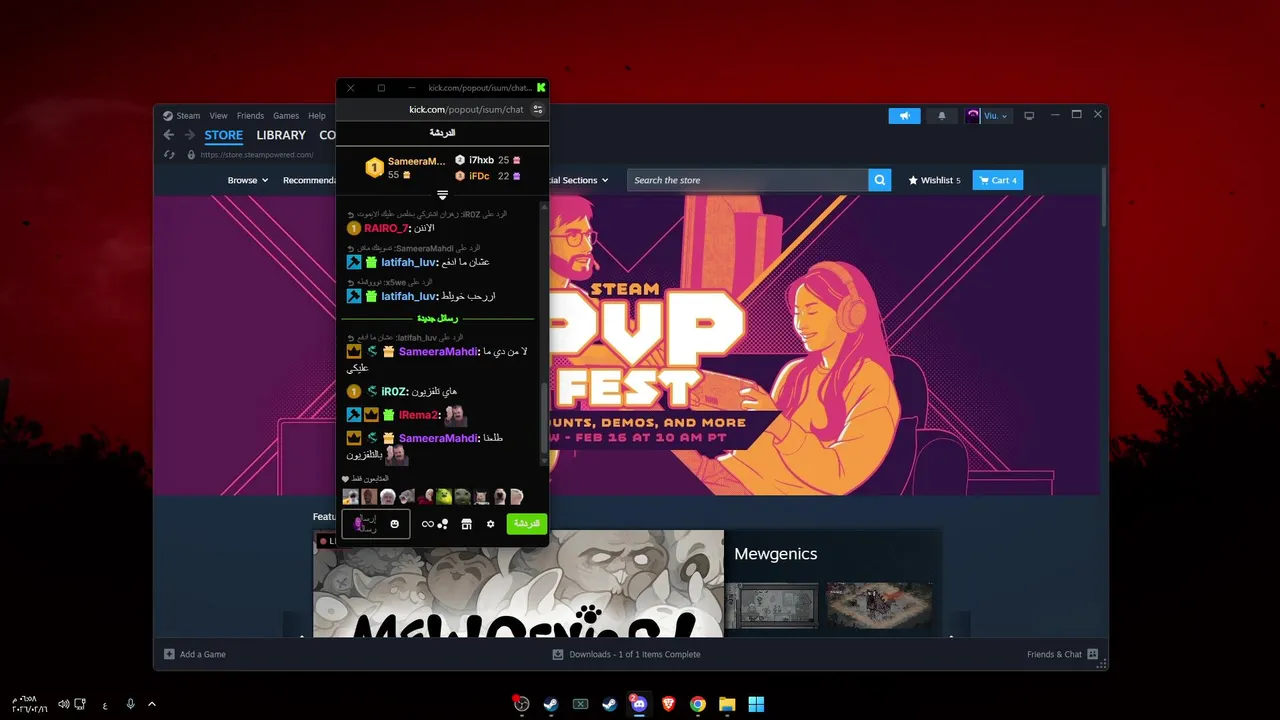Click the blue magnifier search button
Screen dimensions: 1280x720
click(880, 180)
